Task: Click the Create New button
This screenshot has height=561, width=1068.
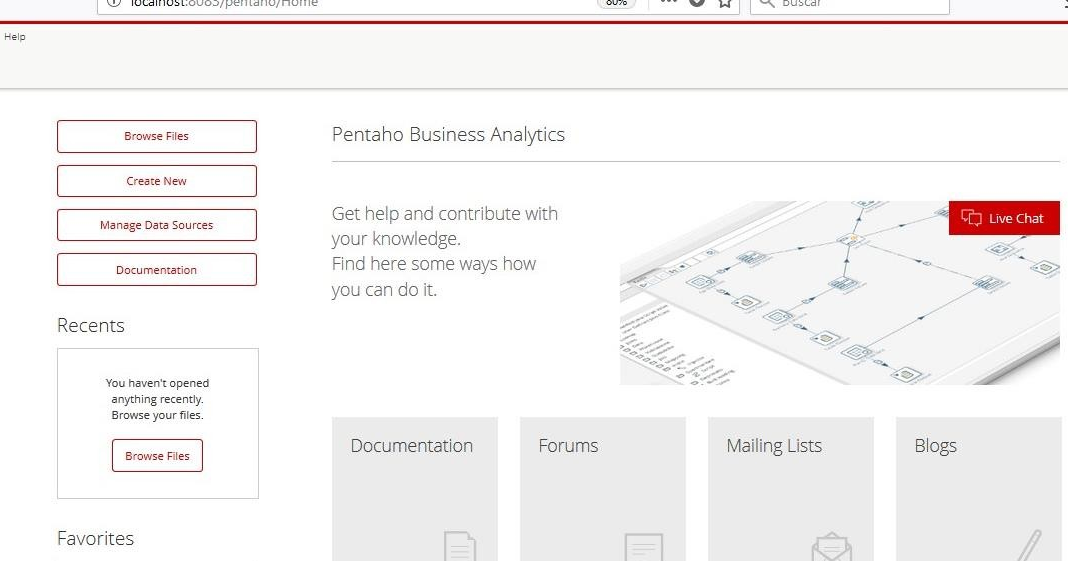Action: (157, 181)
